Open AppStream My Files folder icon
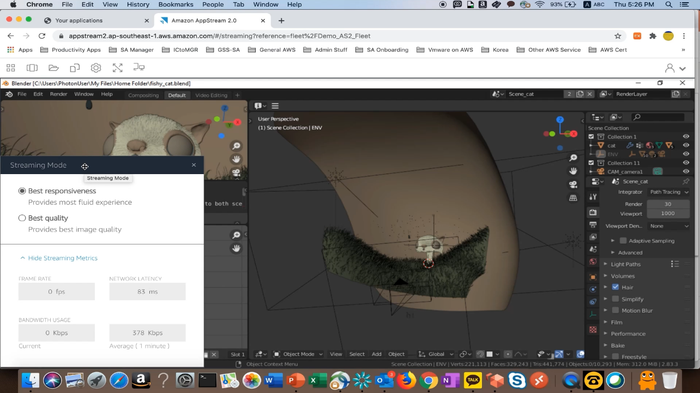Image resolution: width=700 pixels, height=393 pixels. pos(54,68)
